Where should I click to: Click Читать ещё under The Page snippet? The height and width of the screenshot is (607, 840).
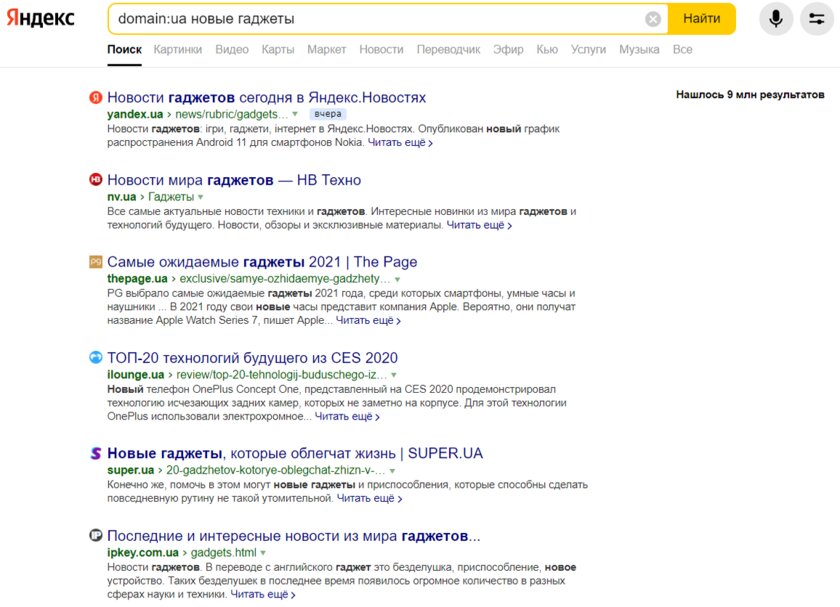(368, 320)
